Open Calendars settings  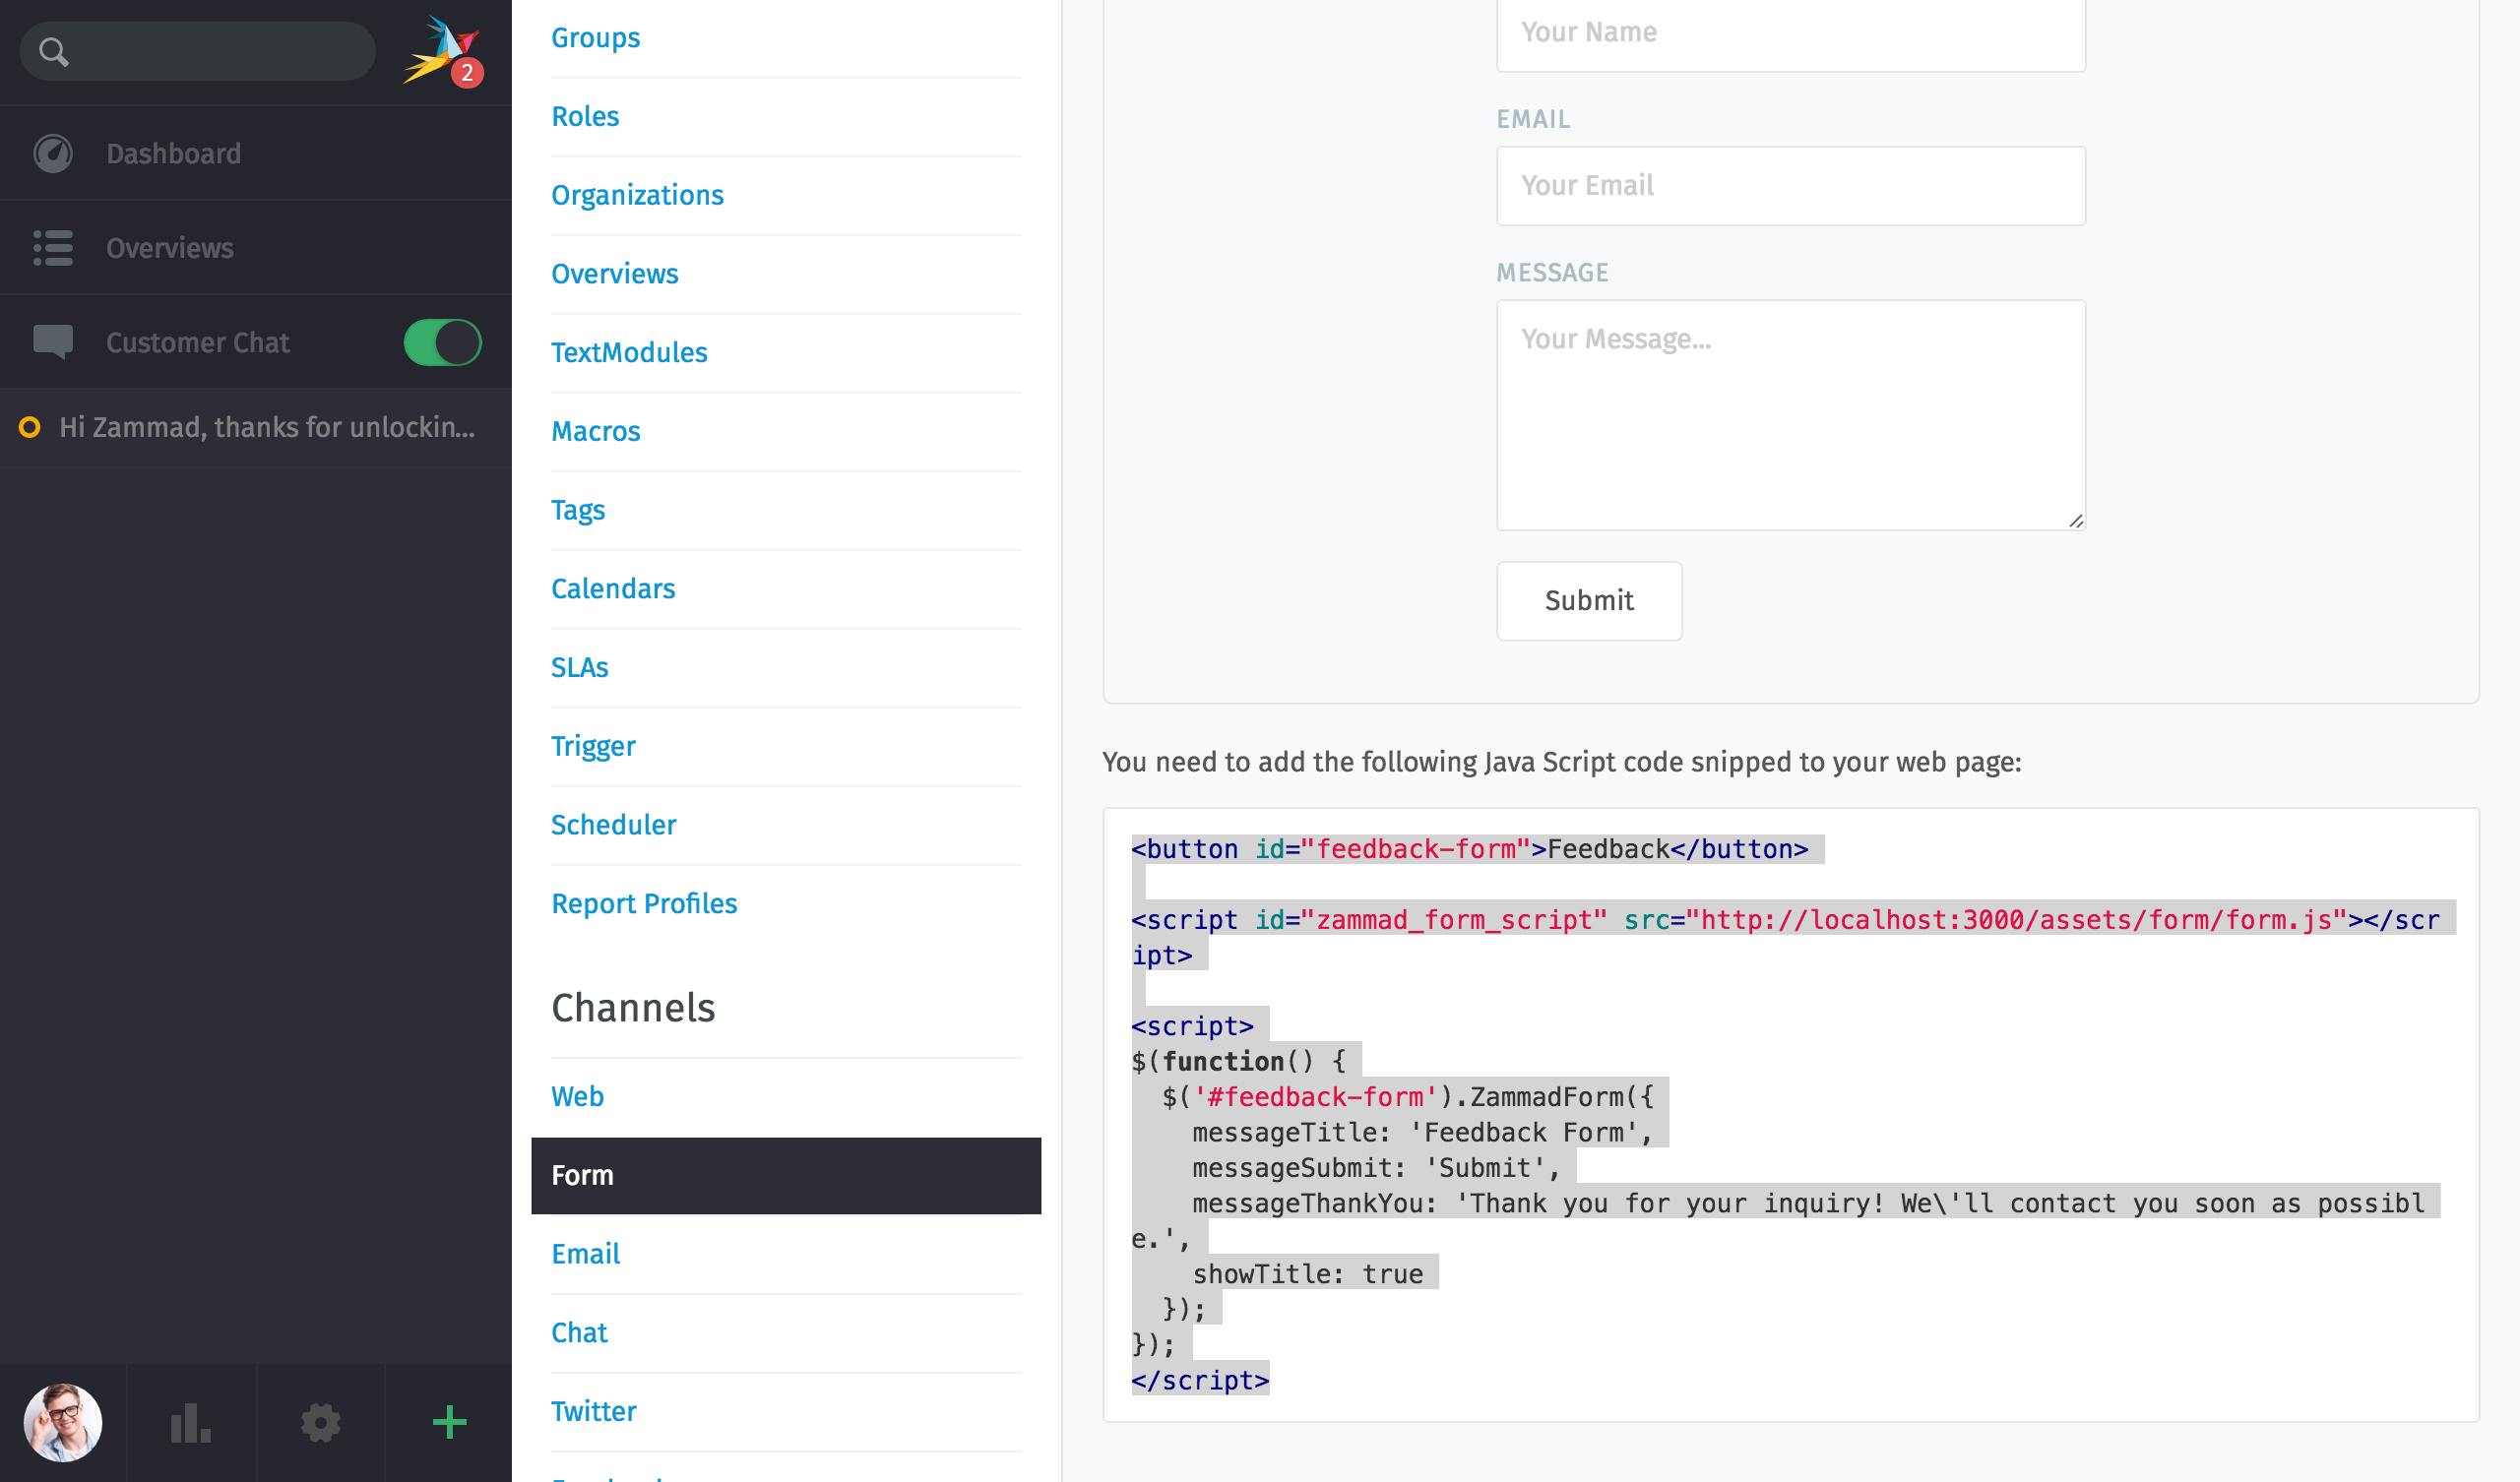613,588
